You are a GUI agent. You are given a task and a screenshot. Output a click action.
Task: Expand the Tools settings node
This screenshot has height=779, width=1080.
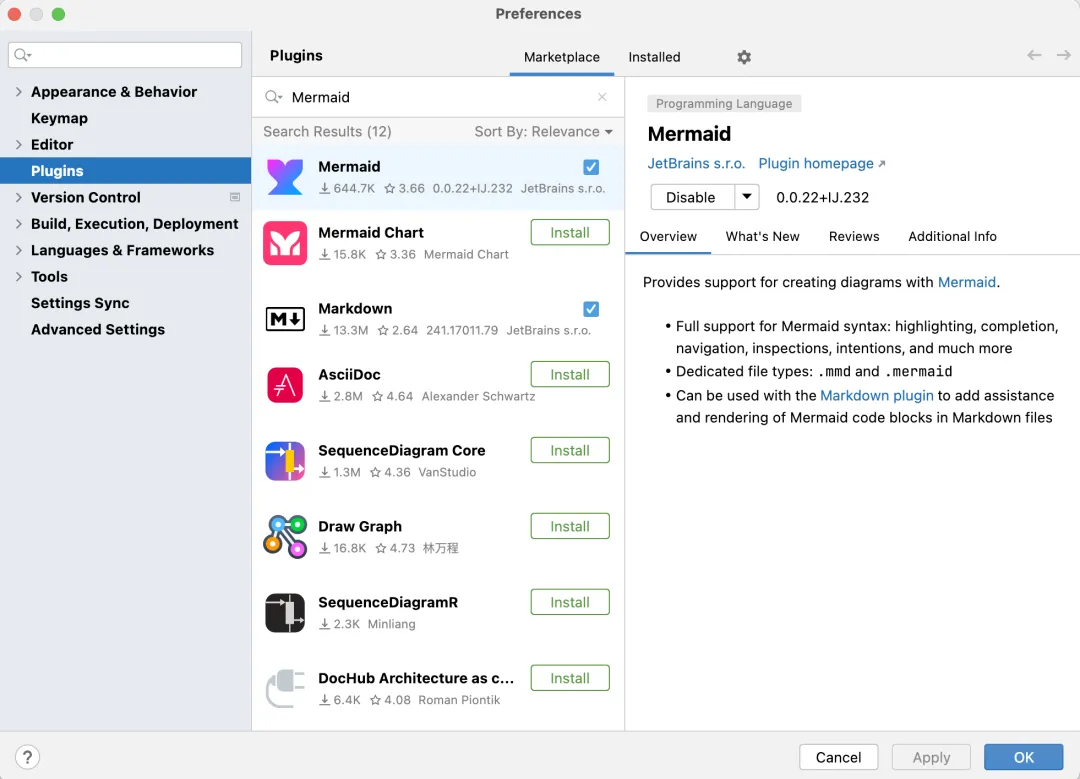click(19, 277)
